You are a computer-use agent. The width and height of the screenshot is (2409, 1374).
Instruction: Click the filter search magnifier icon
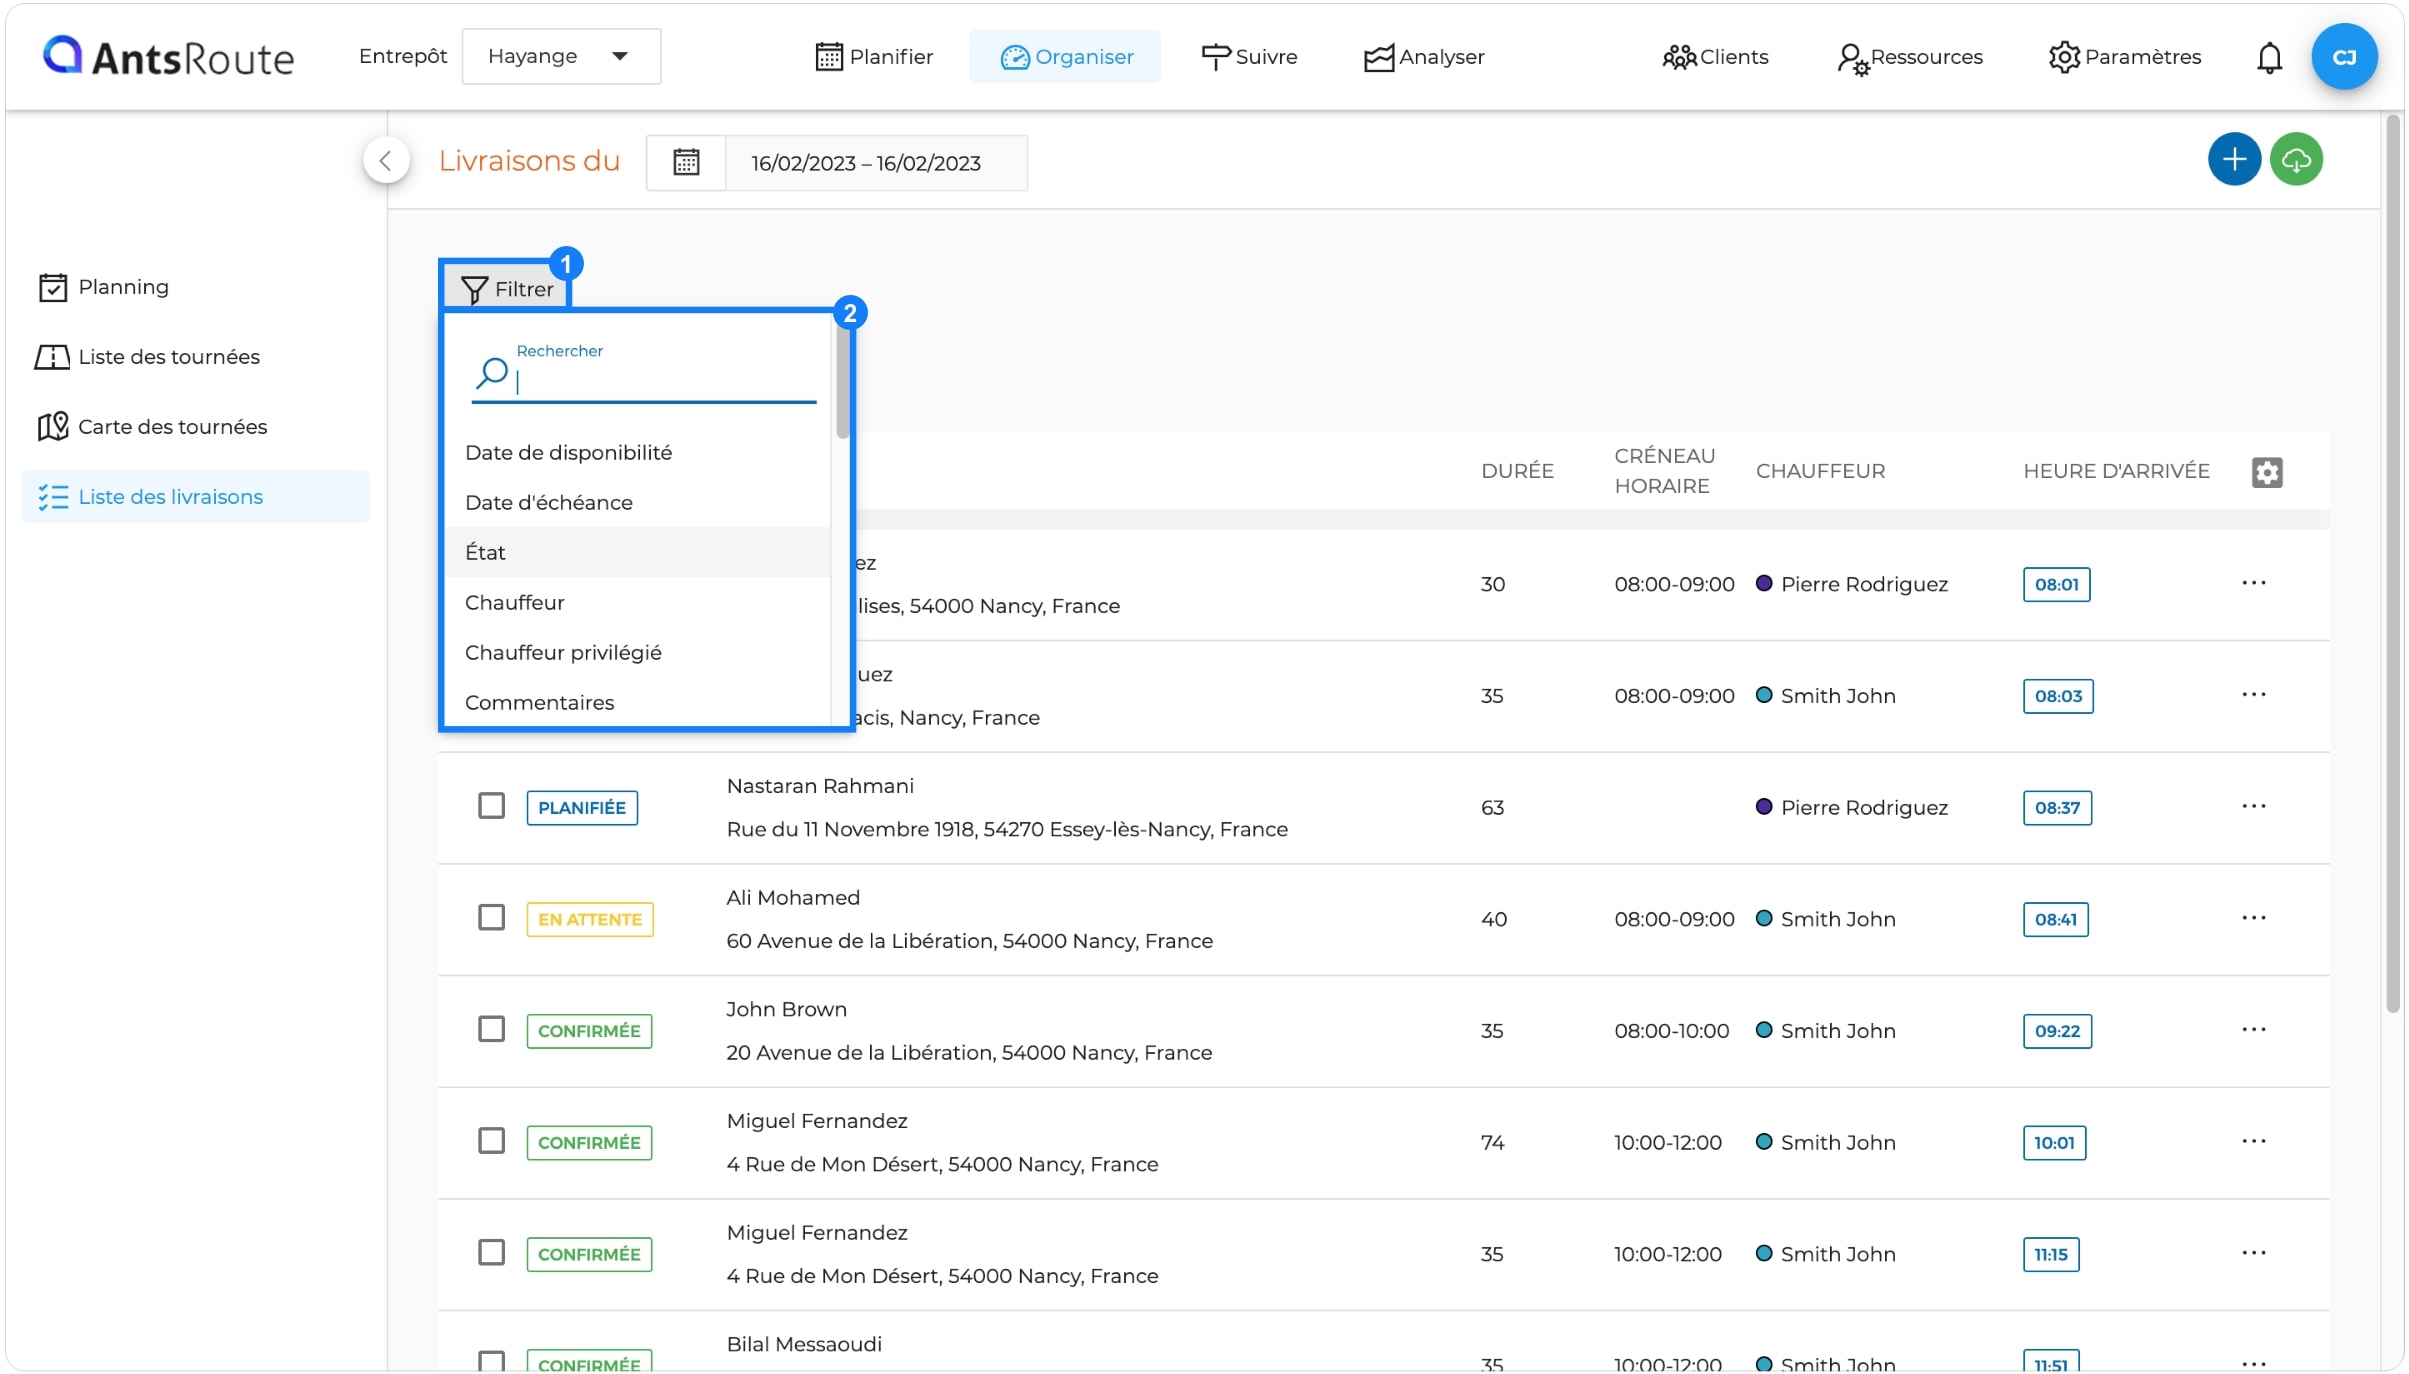click(492, 374)
